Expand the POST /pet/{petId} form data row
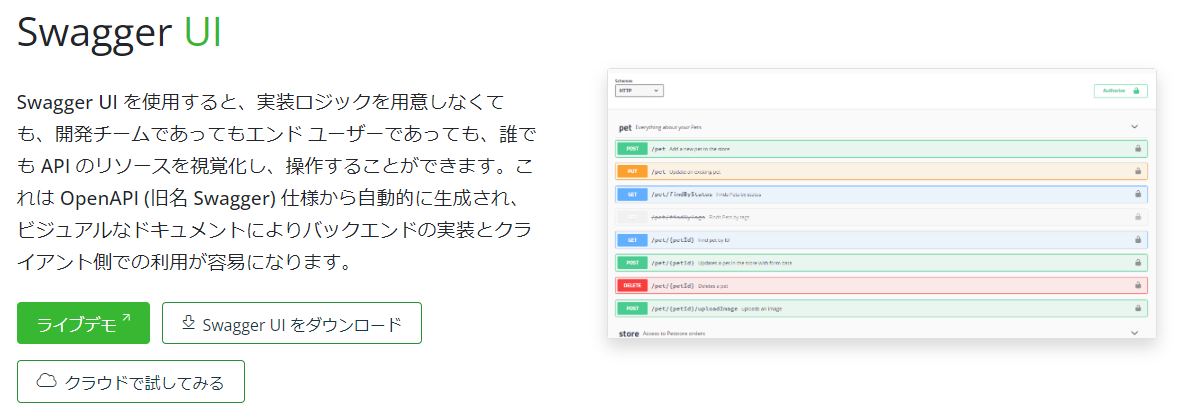Image resolution: width=1180 pixels, height=412 pixels. coord(881,263)
